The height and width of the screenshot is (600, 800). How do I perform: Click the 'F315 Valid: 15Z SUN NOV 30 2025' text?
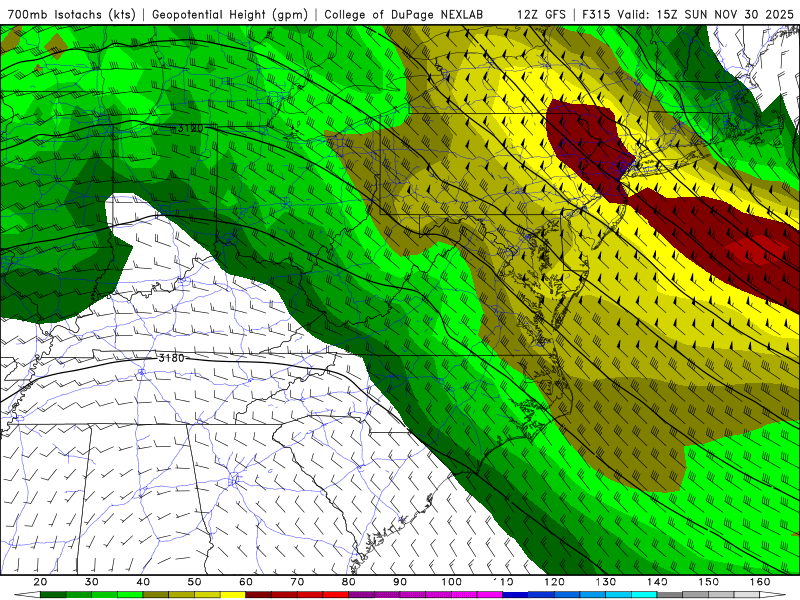(688, 14)
